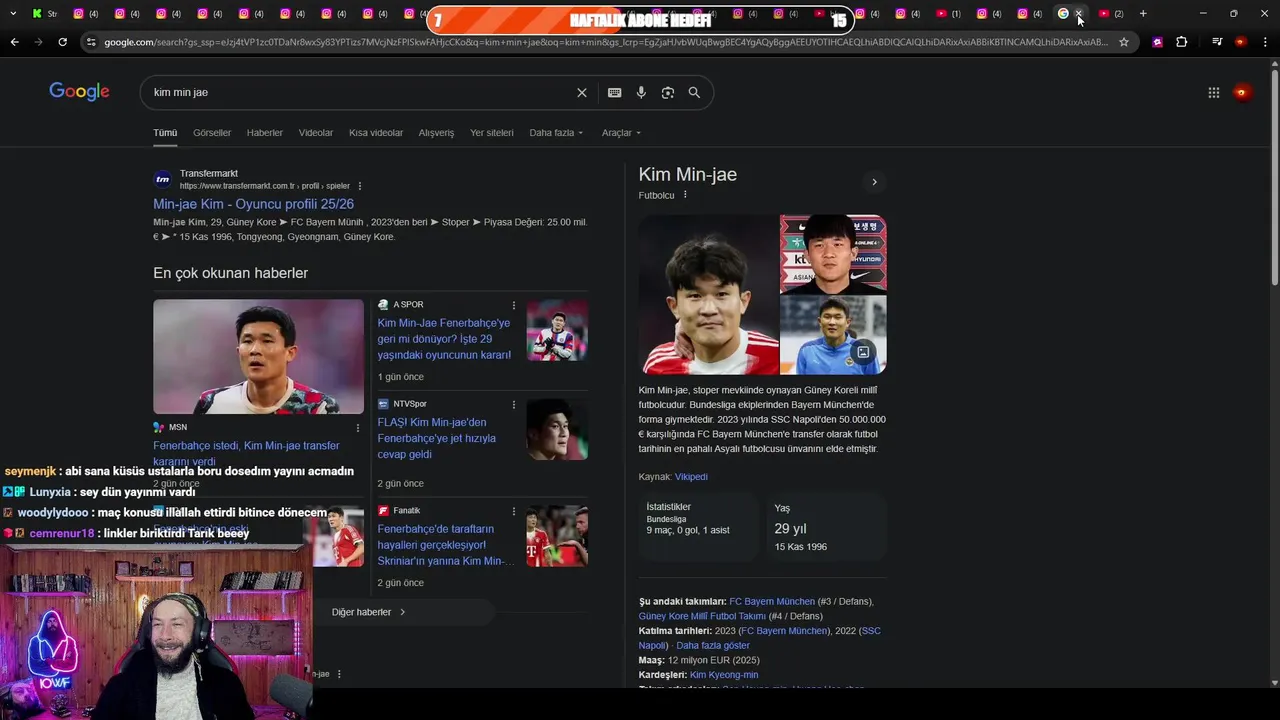Screen dimensions: 1280x720
Task: Open the on-screen keyboard input tool
Action: tap(614, 92)
